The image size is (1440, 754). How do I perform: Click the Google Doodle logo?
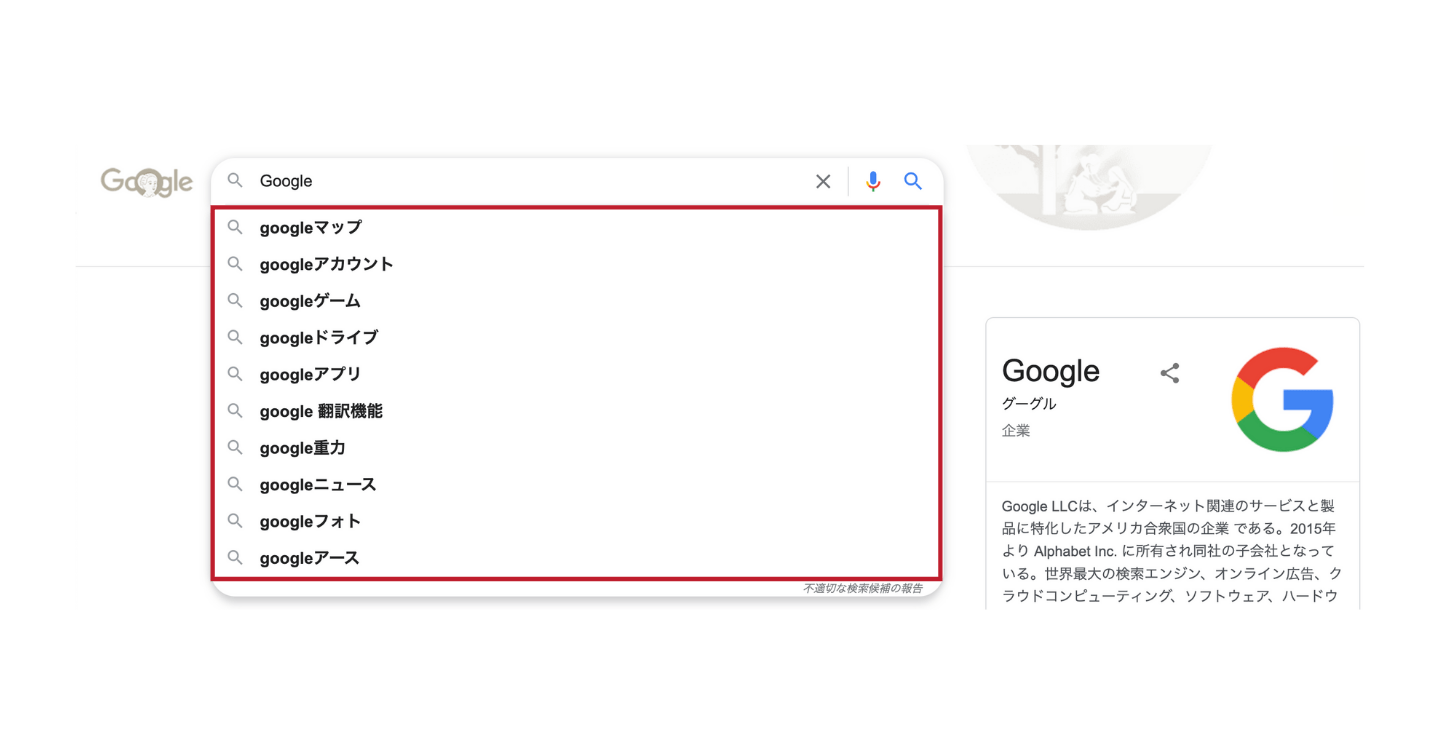click(146, 181)
